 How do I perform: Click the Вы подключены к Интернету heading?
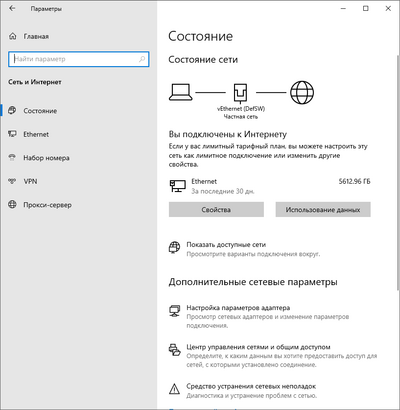coord(228,134)
